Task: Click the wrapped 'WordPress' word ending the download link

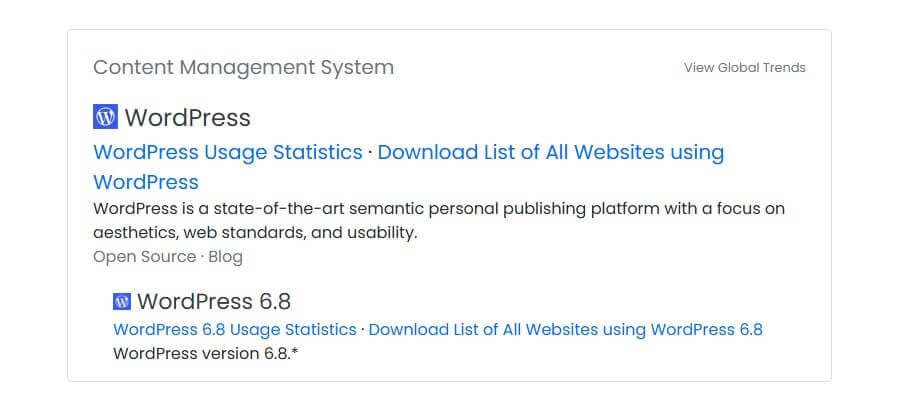Action: [146, 182]
